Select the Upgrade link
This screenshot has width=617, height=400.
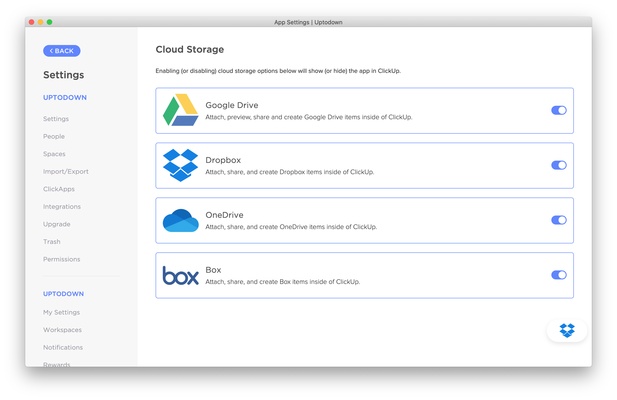point(57,224)
